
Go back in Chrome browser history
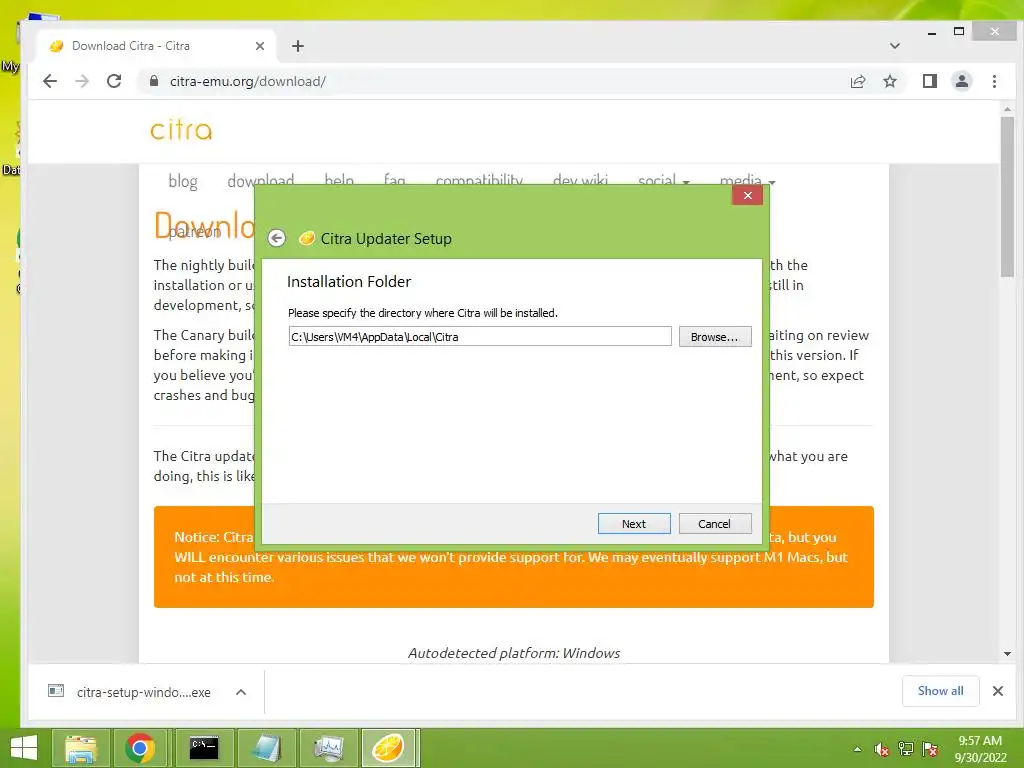[x=50, y=81]
